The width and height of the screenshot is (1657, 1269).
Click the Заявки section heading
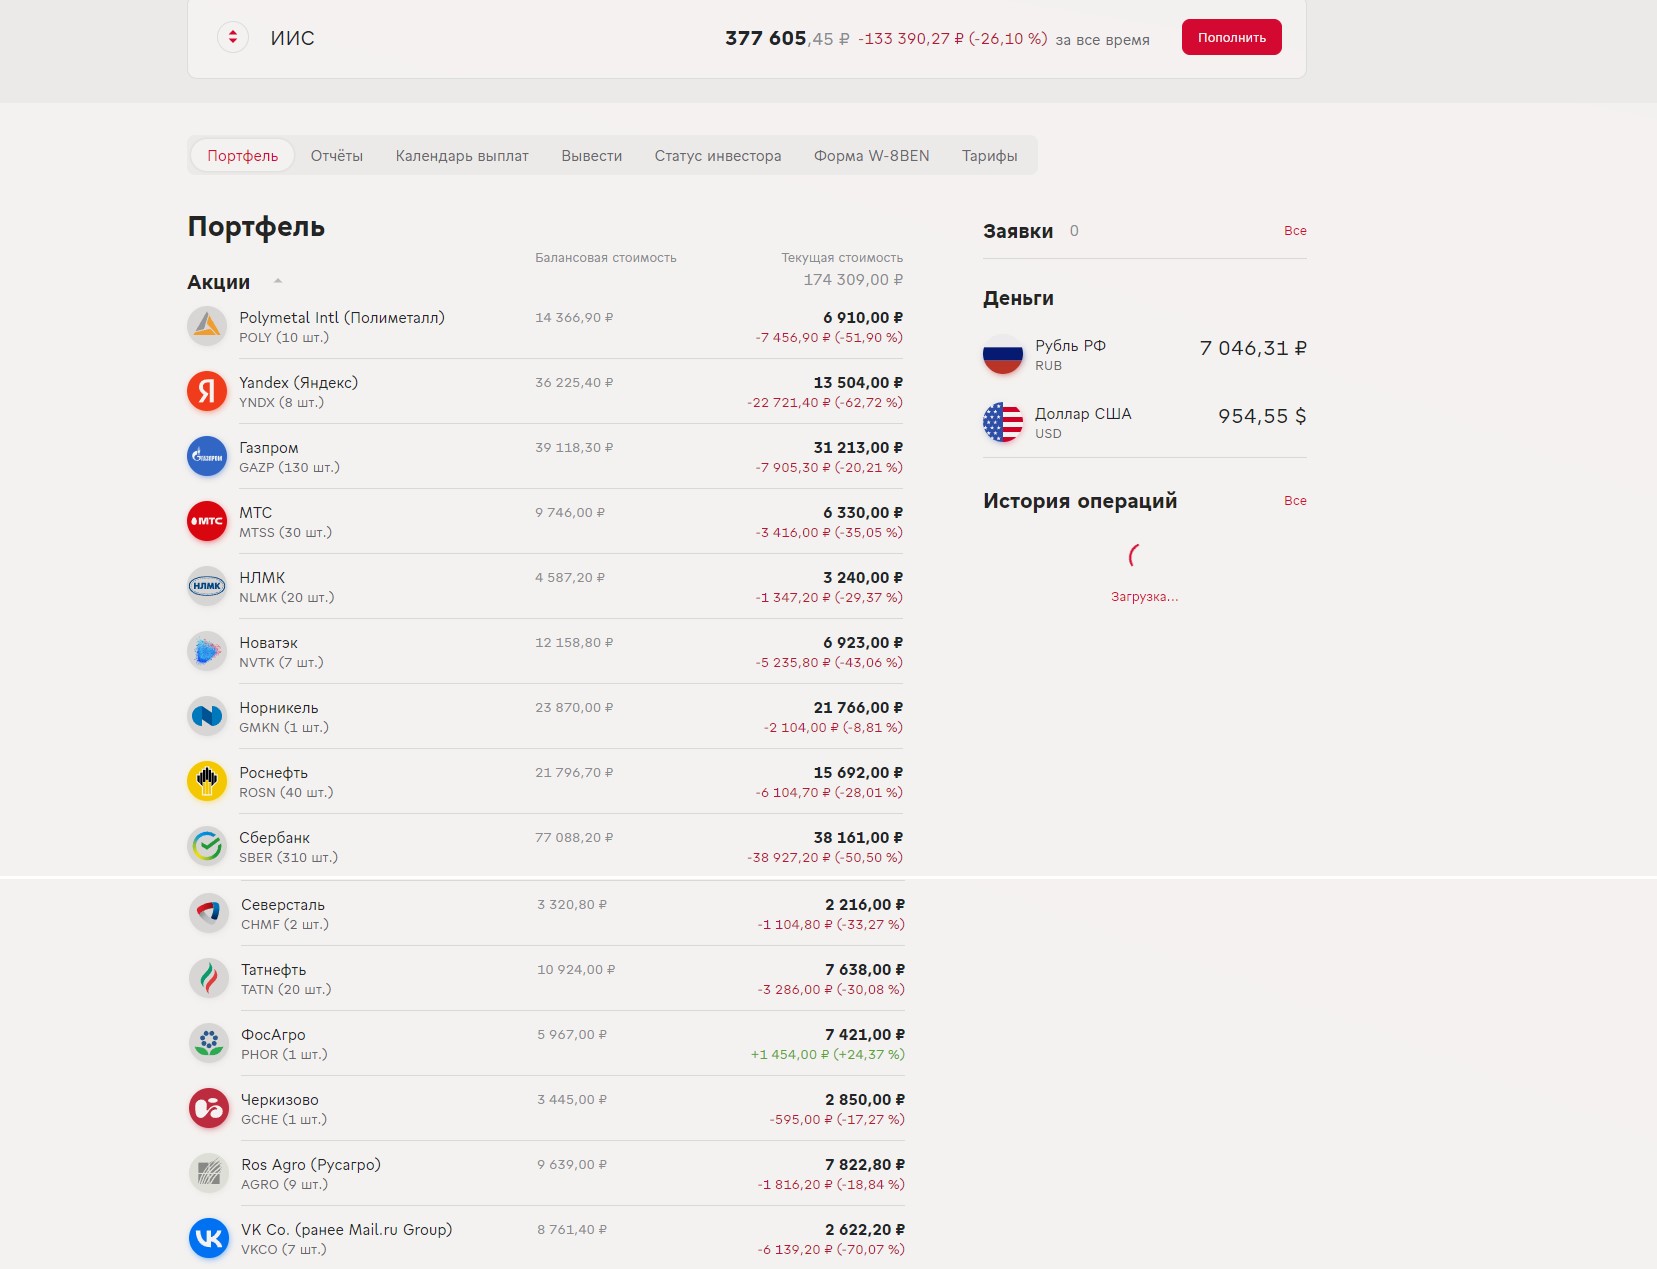tap(1018, 231)
